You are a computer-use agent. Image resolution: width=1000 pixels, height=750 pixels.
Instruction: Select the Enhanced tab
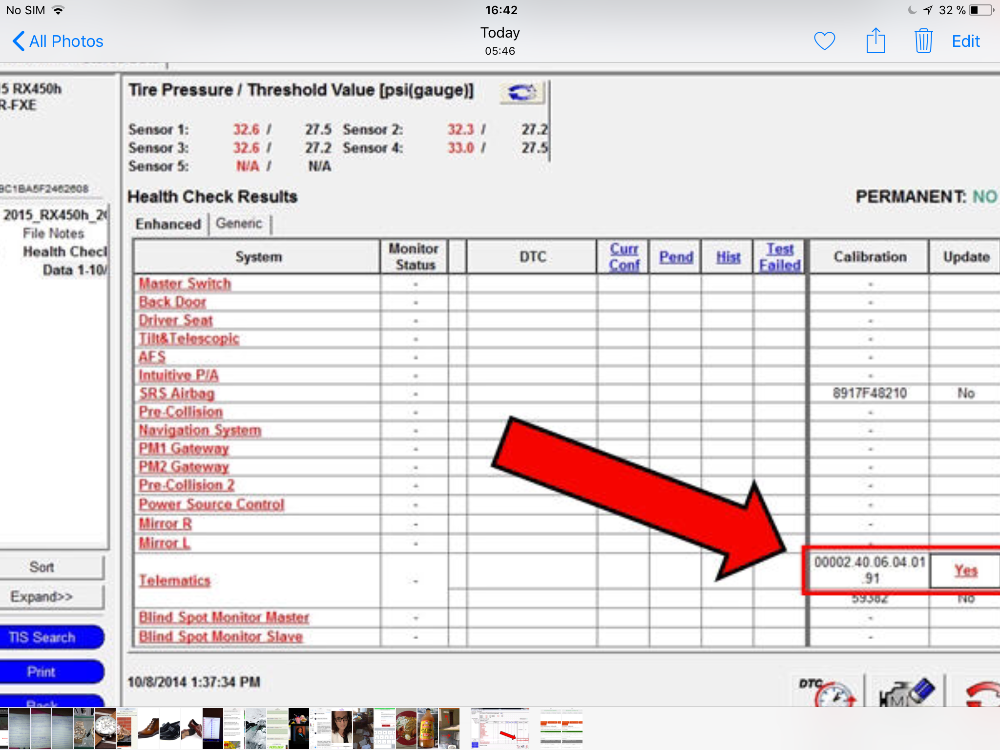coord(168,224)
